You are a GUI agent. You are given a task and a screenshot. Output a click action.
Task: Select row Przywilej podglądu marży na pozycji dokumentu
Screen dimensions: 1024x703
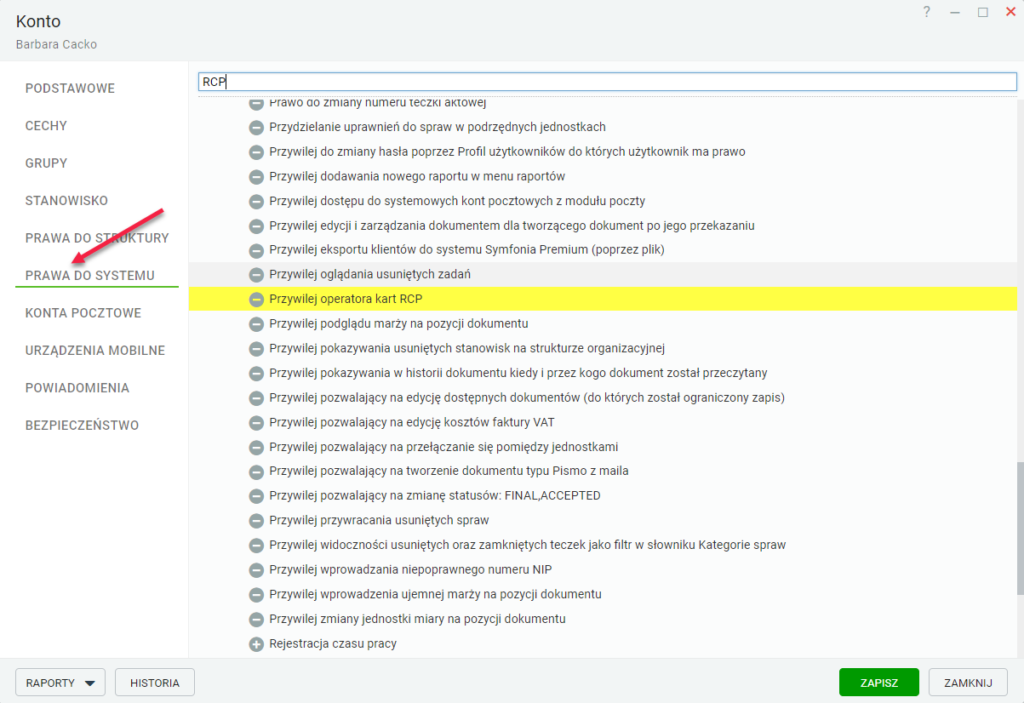point(603,324)
